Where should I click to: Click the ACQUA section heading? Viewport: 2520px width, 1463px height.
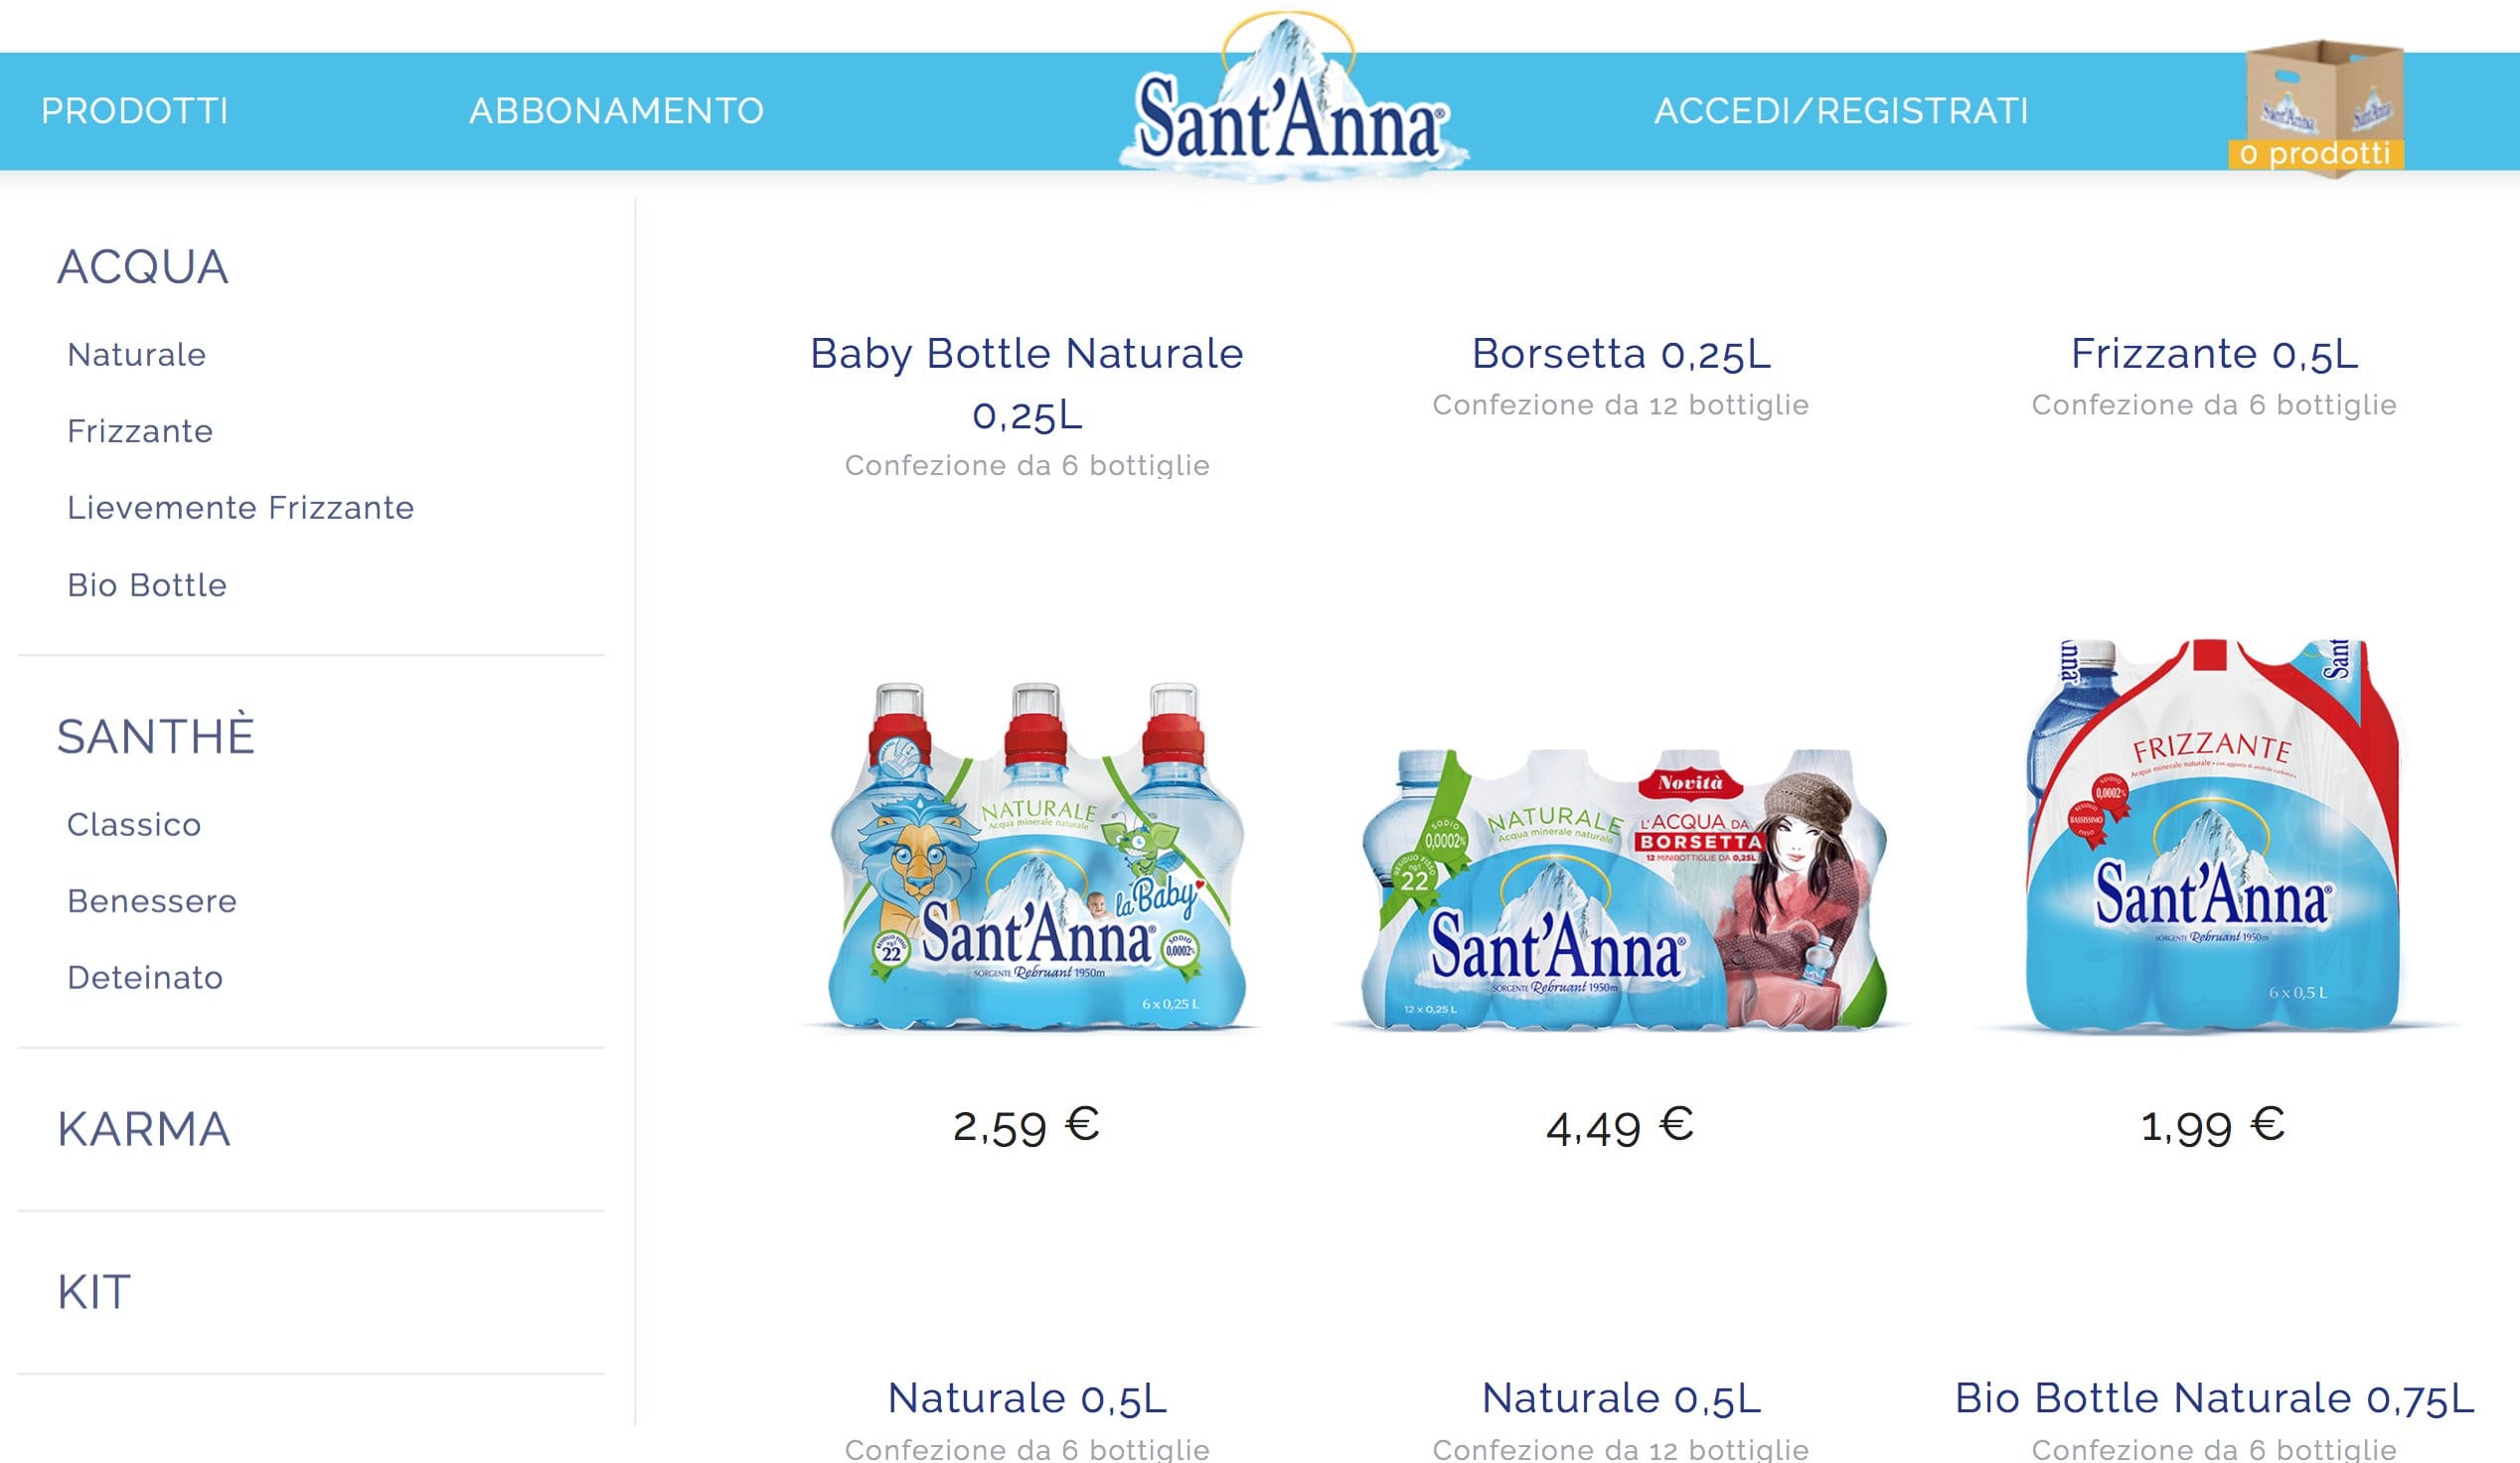click(x=143, y=267)
